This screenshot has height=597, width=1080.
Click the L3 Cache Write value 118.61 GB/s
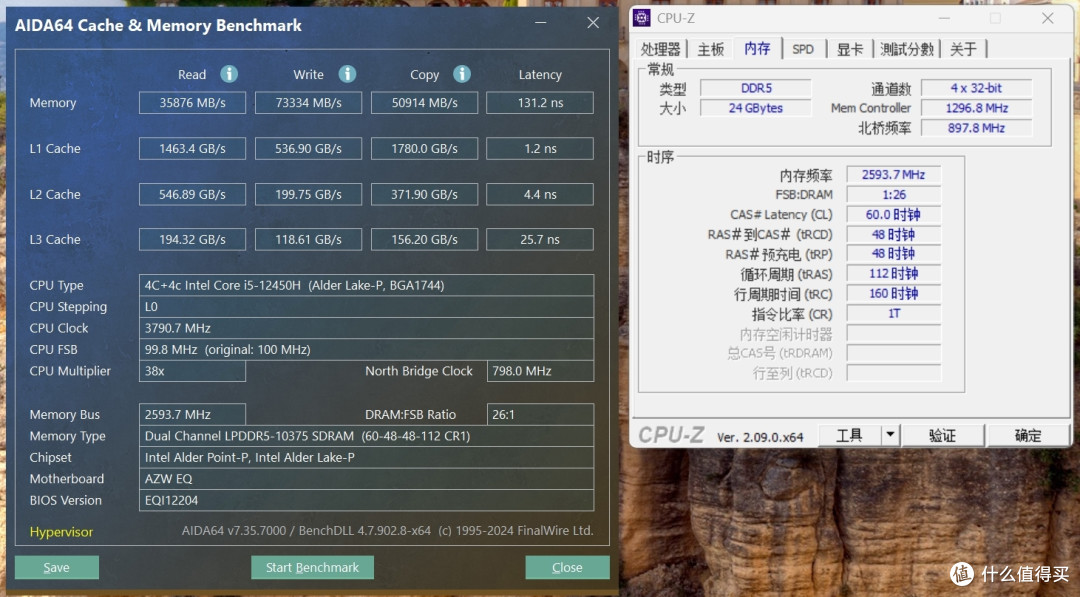(x=308, y=240)
